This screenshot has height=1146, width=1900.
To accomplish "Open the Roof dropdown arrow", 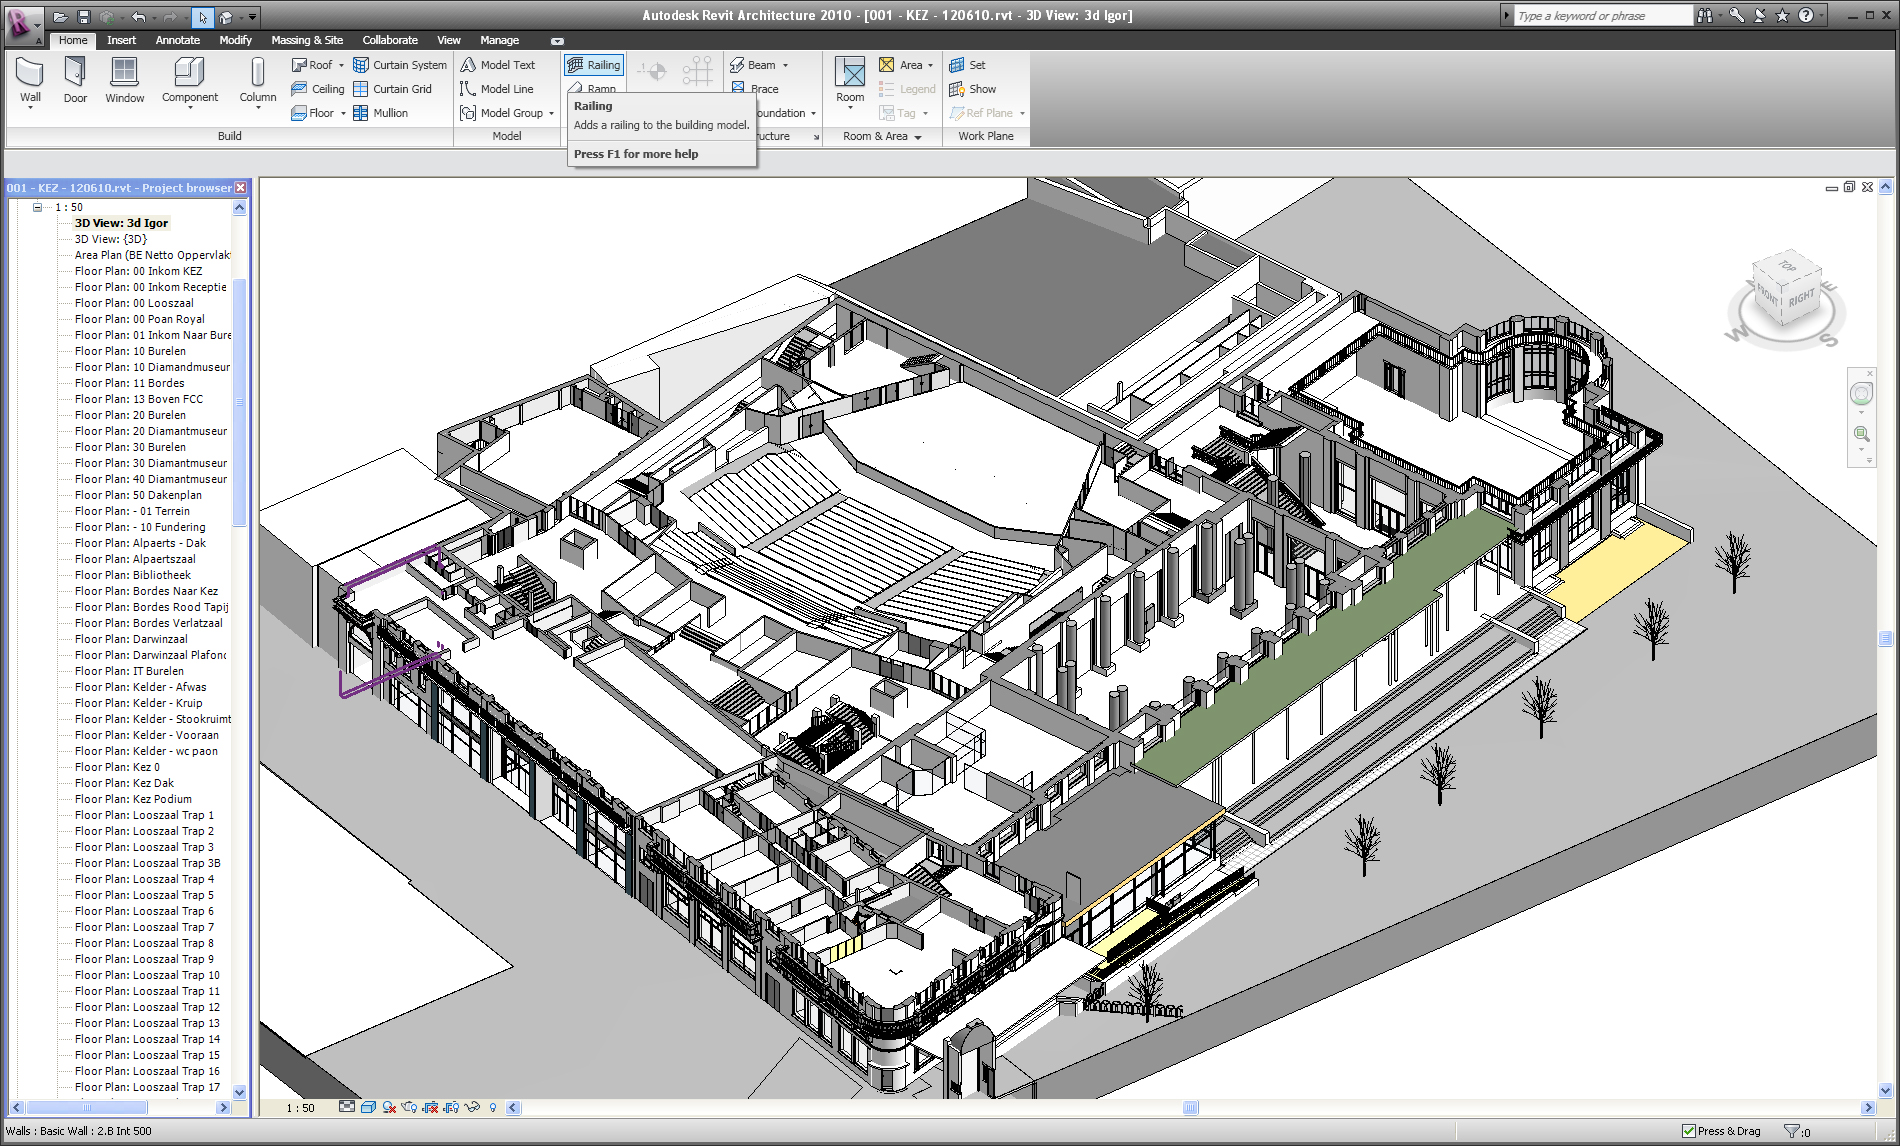I will 341,65.
